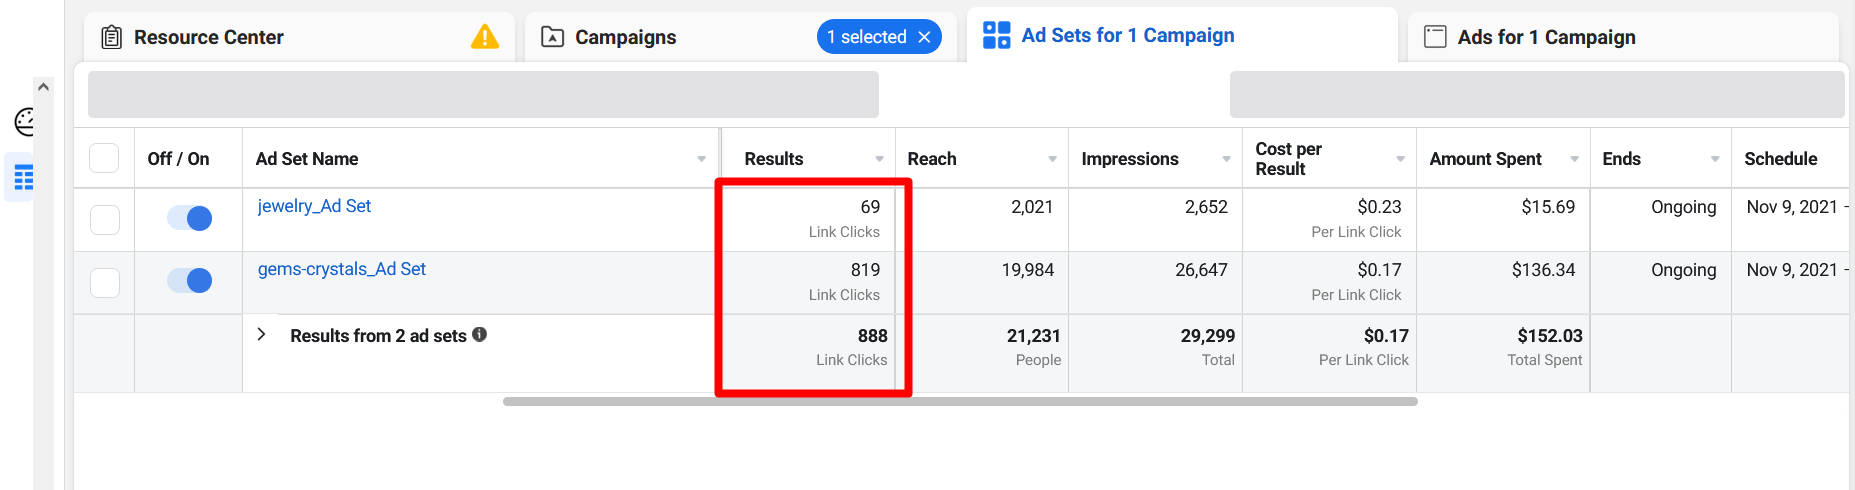
Task: Click the palette icon in left sidebar
Action: tap(25, 122)
